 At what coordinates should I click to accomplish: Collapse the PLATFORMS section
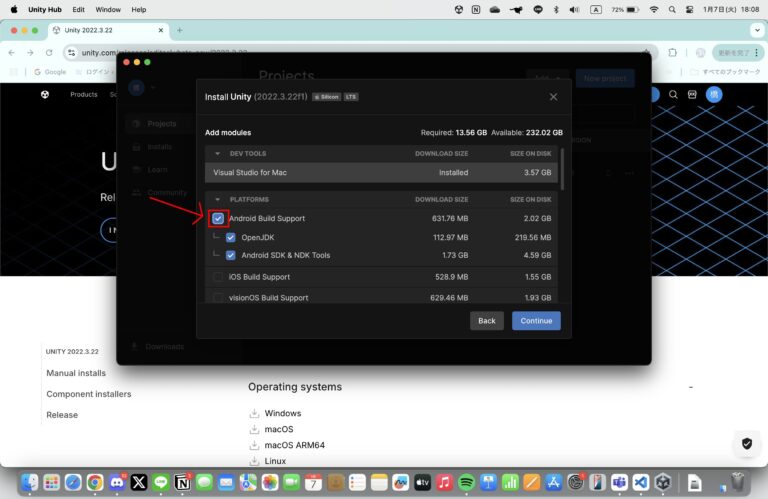pos(218,200)
